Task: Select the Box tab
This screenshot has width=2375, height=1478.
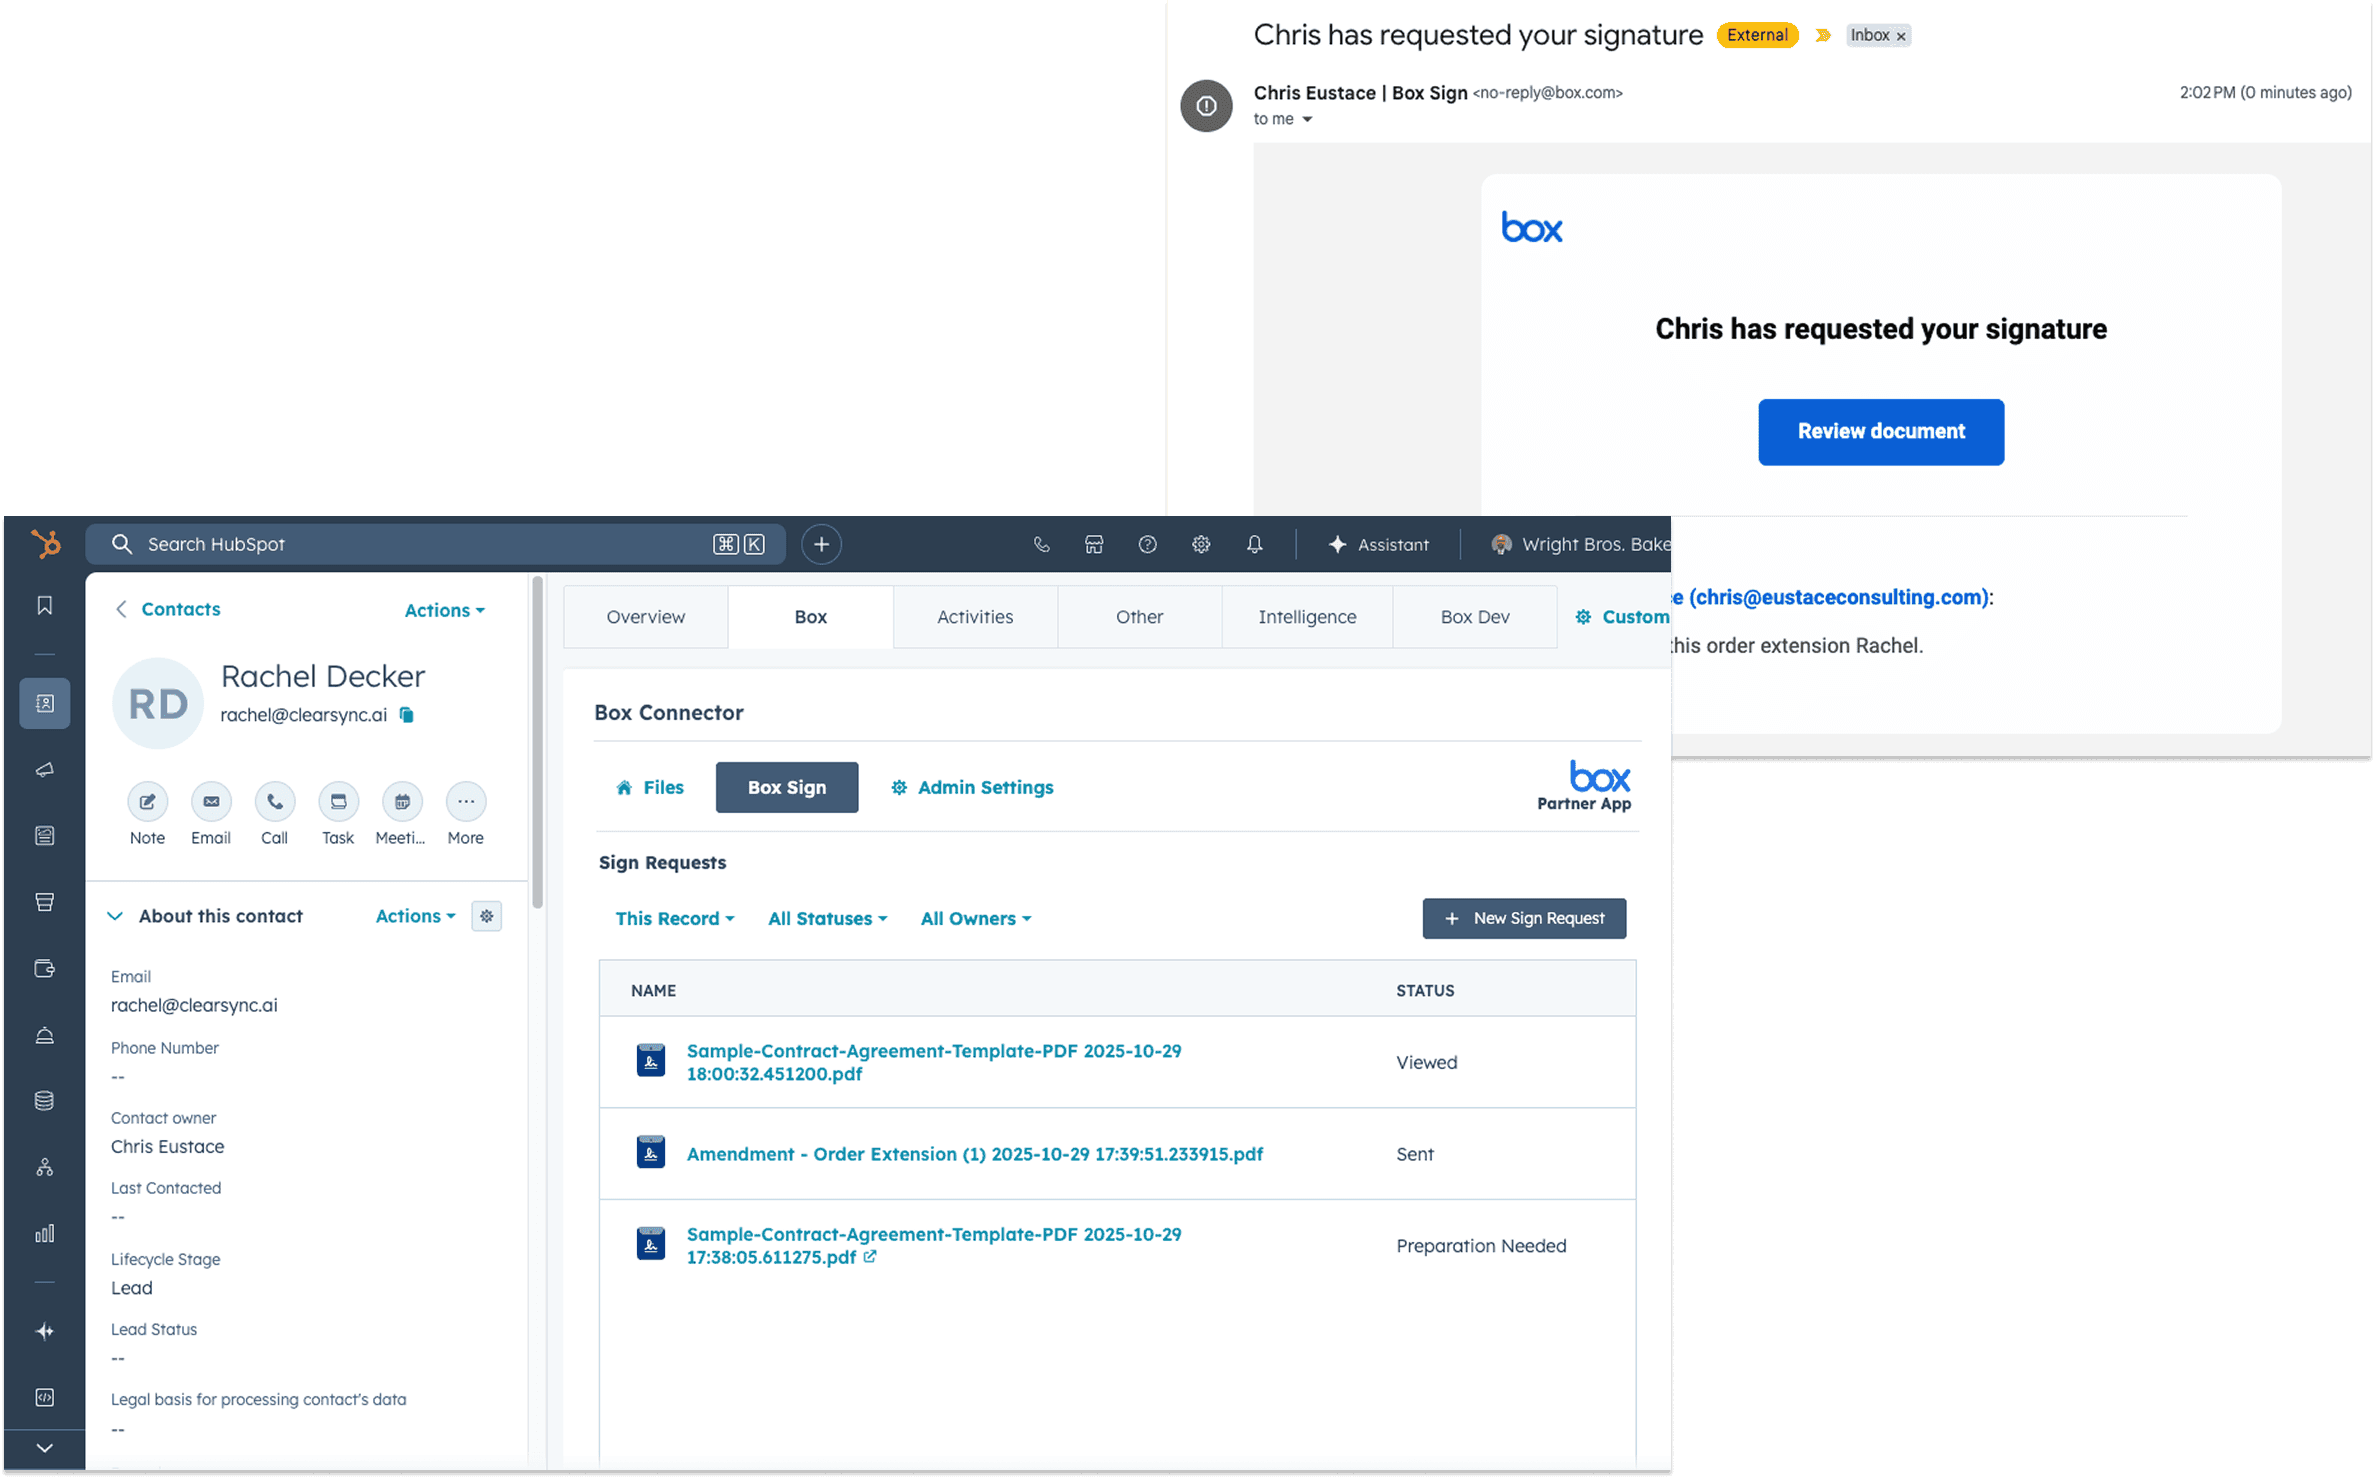Action: pos(810,616)
